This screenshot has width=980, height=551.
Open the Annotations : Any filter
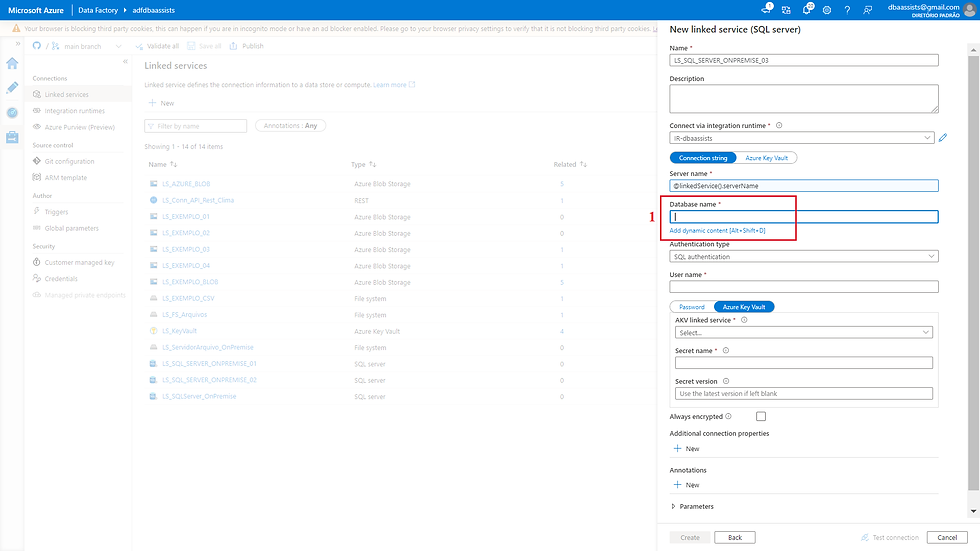coord(291,126)
